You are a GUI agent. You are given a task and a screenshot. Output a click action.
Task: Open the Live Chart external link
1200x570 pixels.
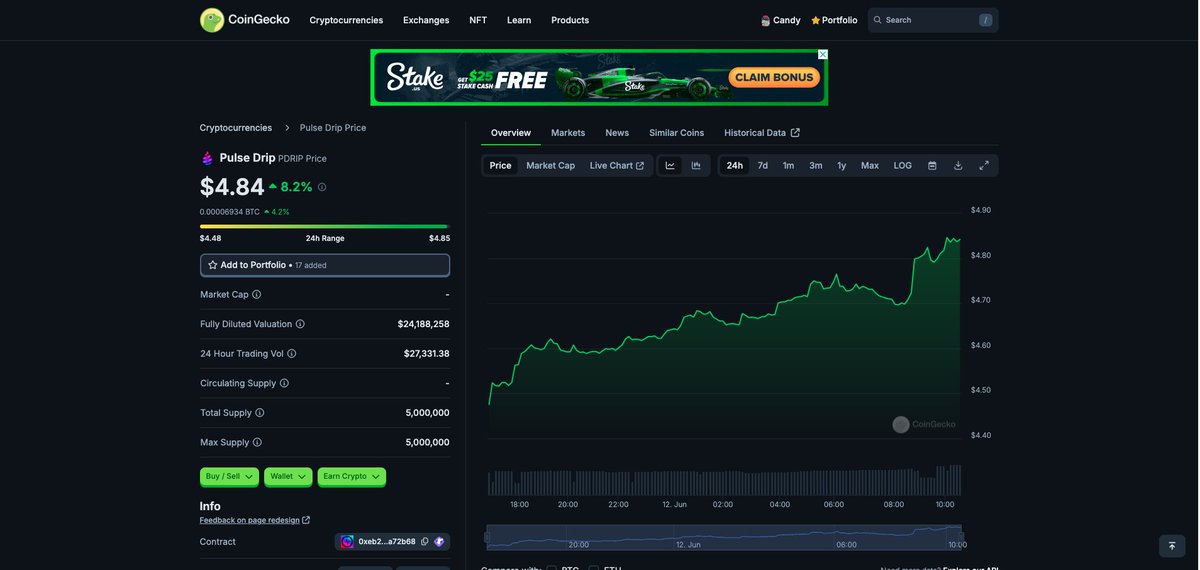point(617,166)
